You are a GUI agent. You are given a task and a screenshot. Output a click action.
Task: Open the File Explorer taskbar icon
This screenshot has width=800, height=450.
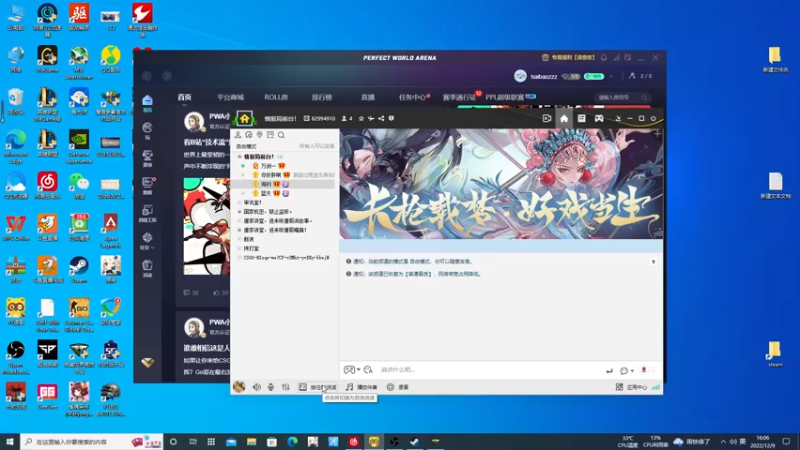tap(252, 441)
